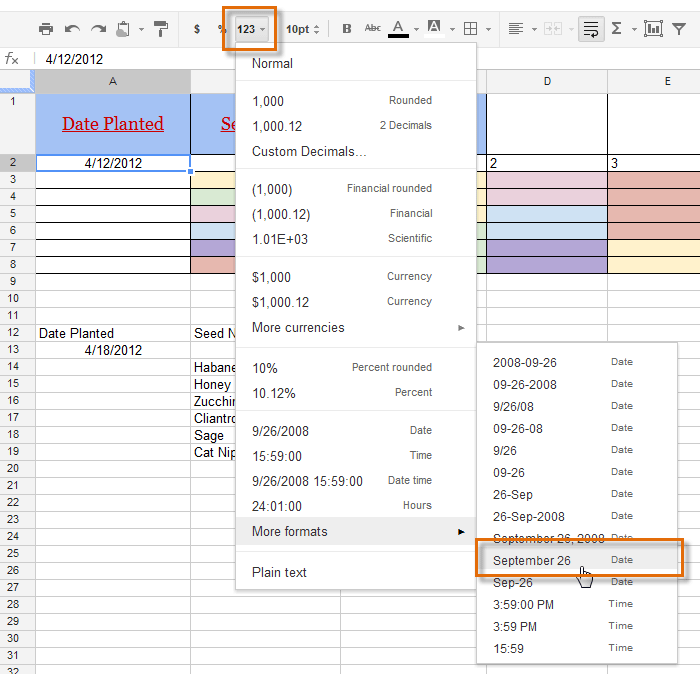Select the September 26 date format
Image resolution: width=700 pixels, height=674 pixels.
pyautogui.click(x=577, y=560)
